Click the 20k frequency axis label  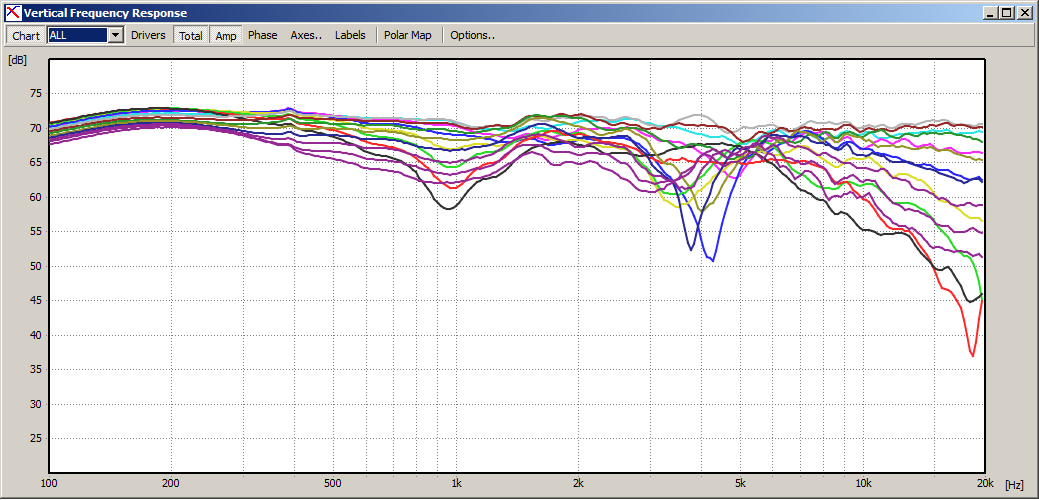(985, 482)
